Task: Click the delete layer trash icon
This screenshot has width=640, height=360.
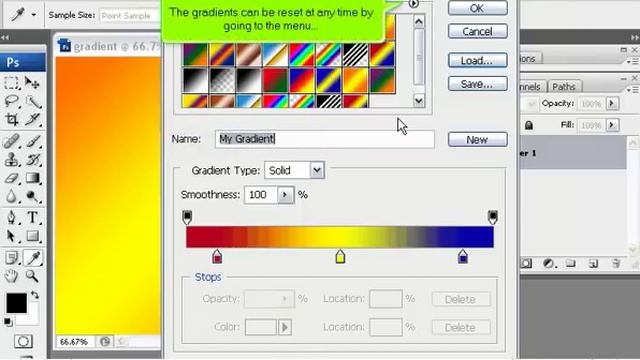Action: pyautogui.click(x=616, y=263)
